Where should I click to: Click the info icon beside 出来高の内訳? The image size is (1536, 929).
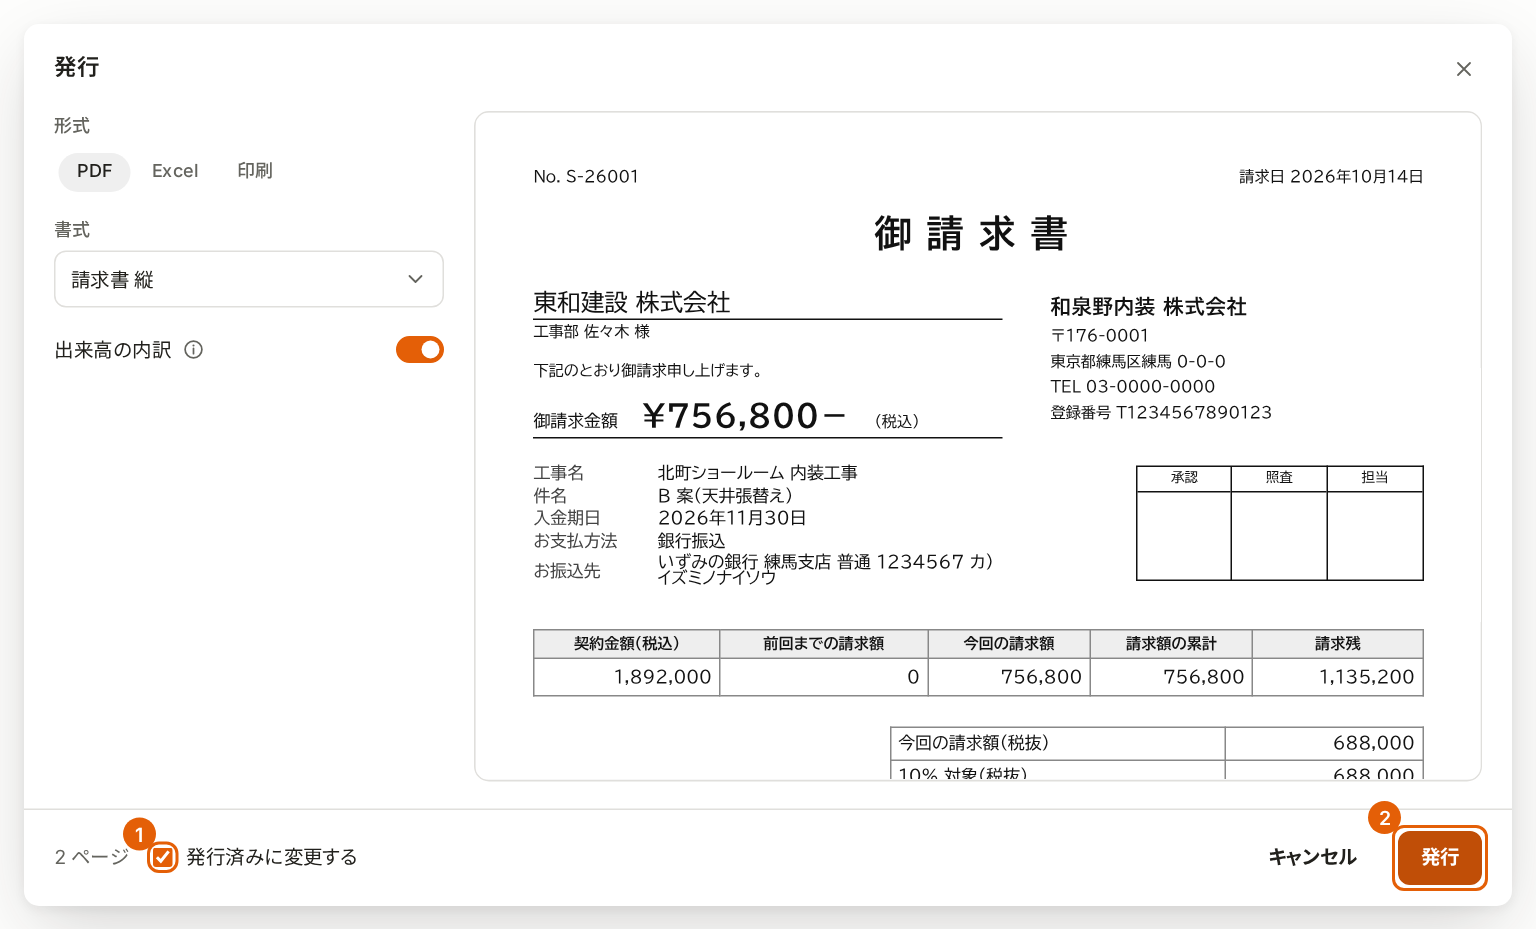194,350
